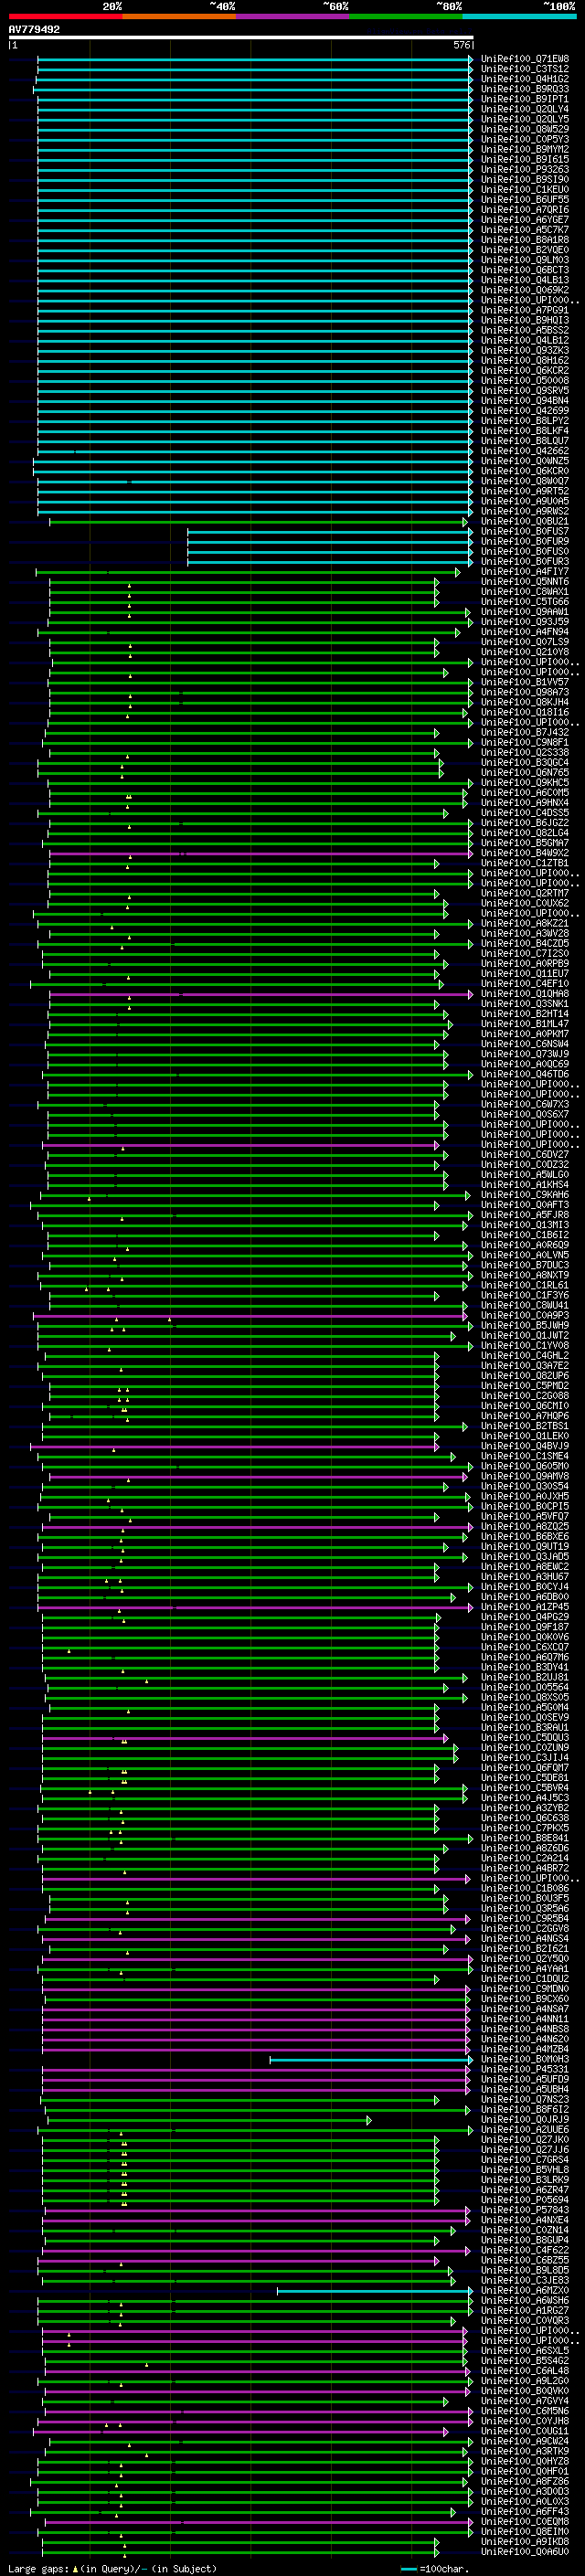
Task: Click label UniRef100_P57843
Action: pos(525,2209)
